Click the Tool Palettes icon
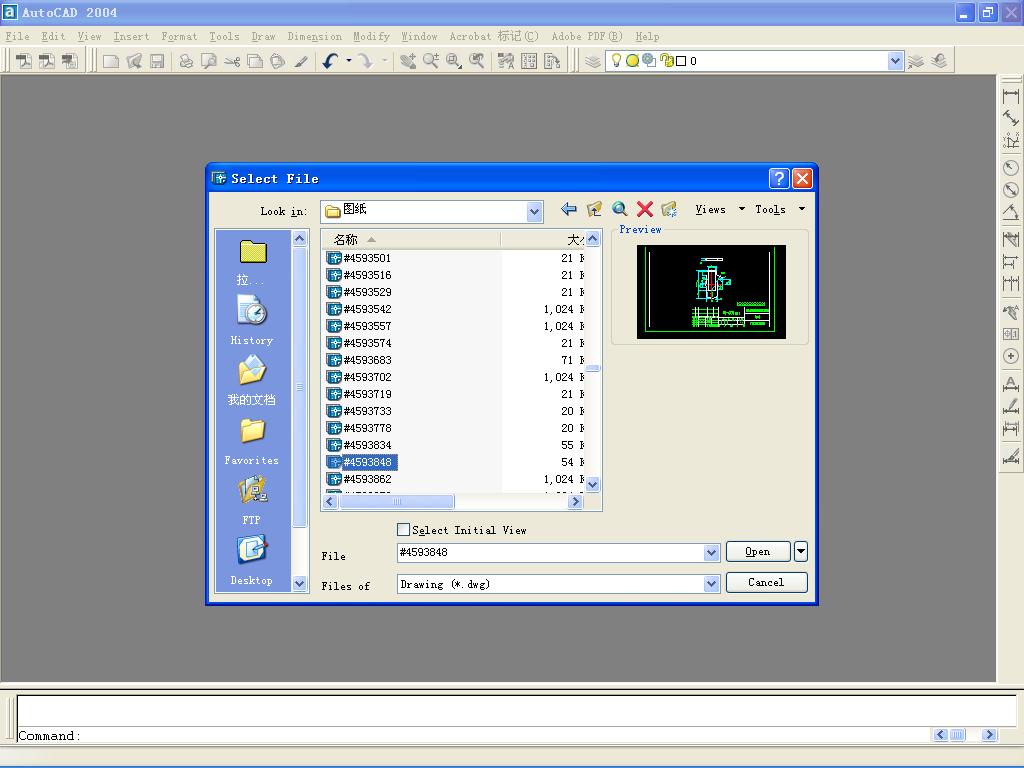1024x768 pixels. pos(552,61)
